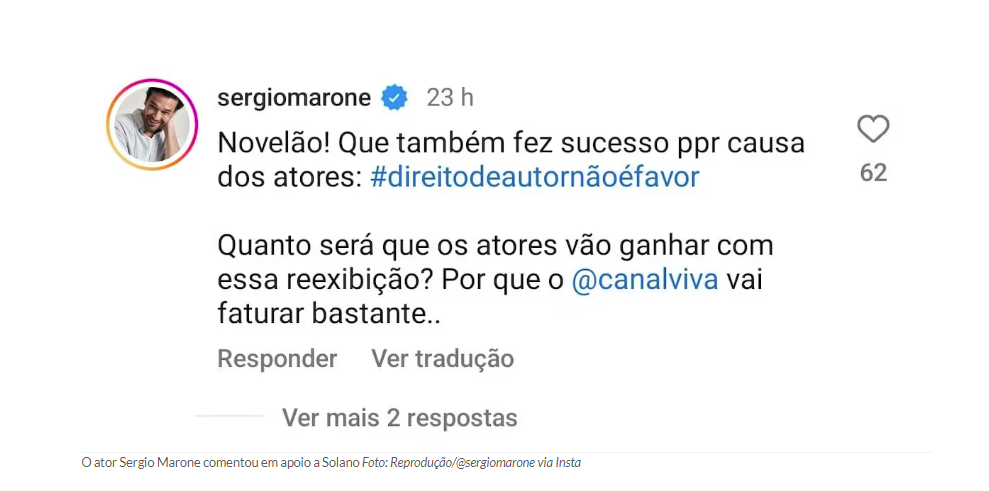The height and width of the screenshot is (491, 989).
Task: Click the 23 h timestamp
Action: pos(450,98)
